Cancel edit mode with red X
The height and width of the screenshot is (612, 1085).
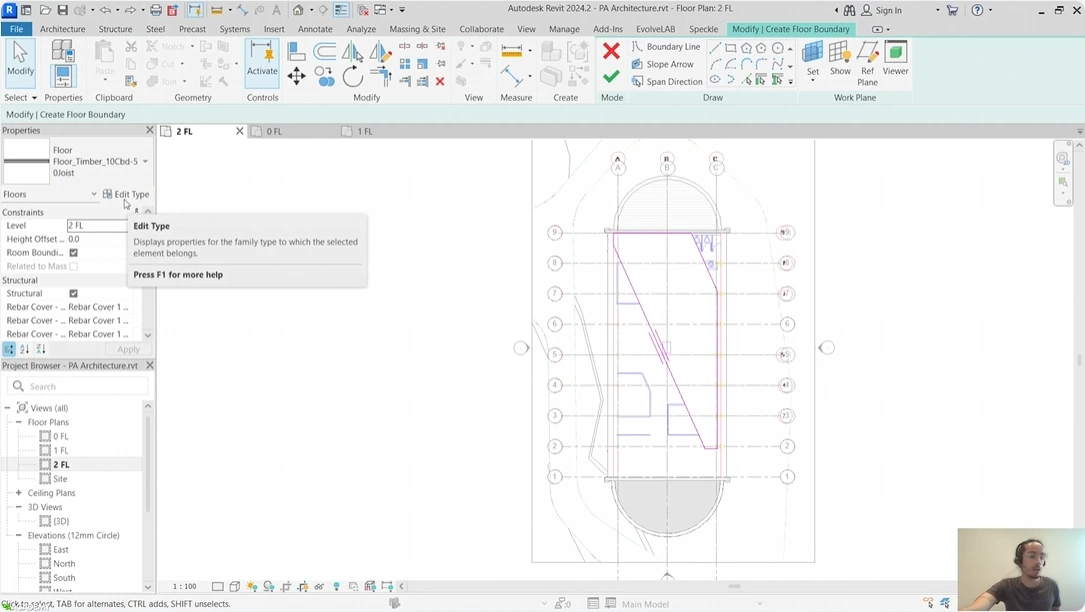coord(611,51)
